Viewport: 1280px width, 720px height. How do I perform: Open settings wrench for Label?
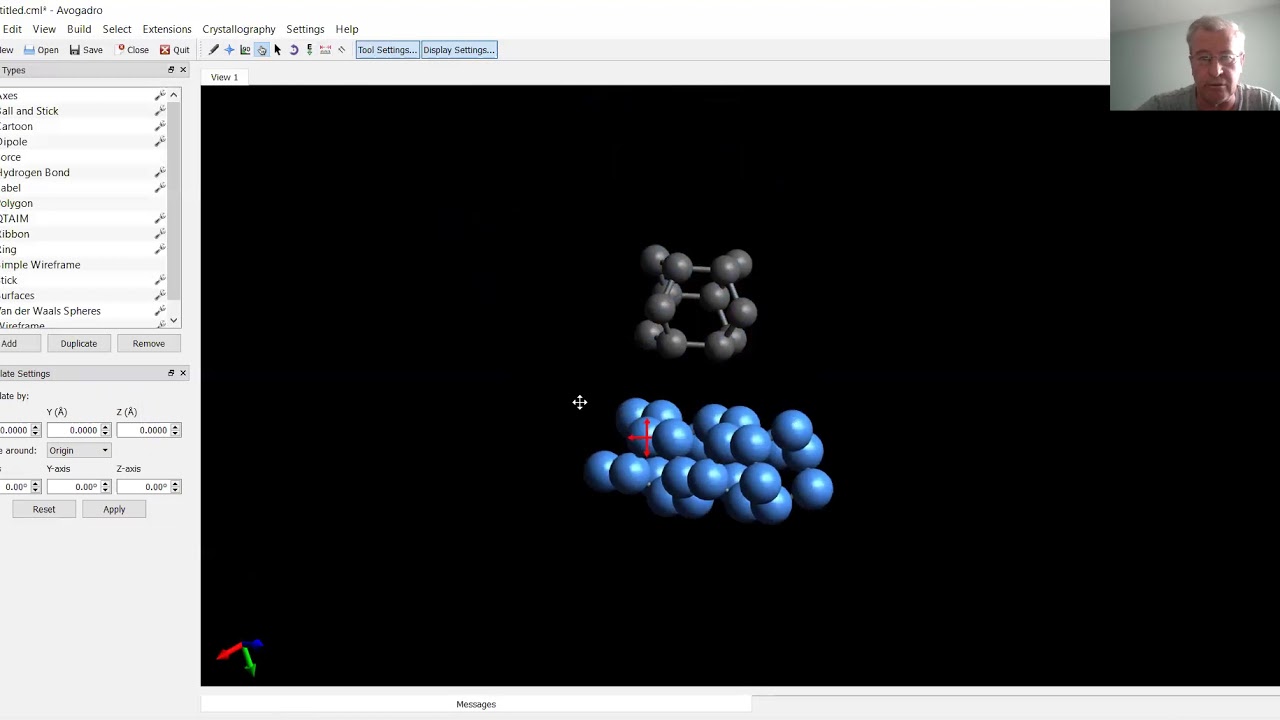pyautogui.click(x=159, y=188)
